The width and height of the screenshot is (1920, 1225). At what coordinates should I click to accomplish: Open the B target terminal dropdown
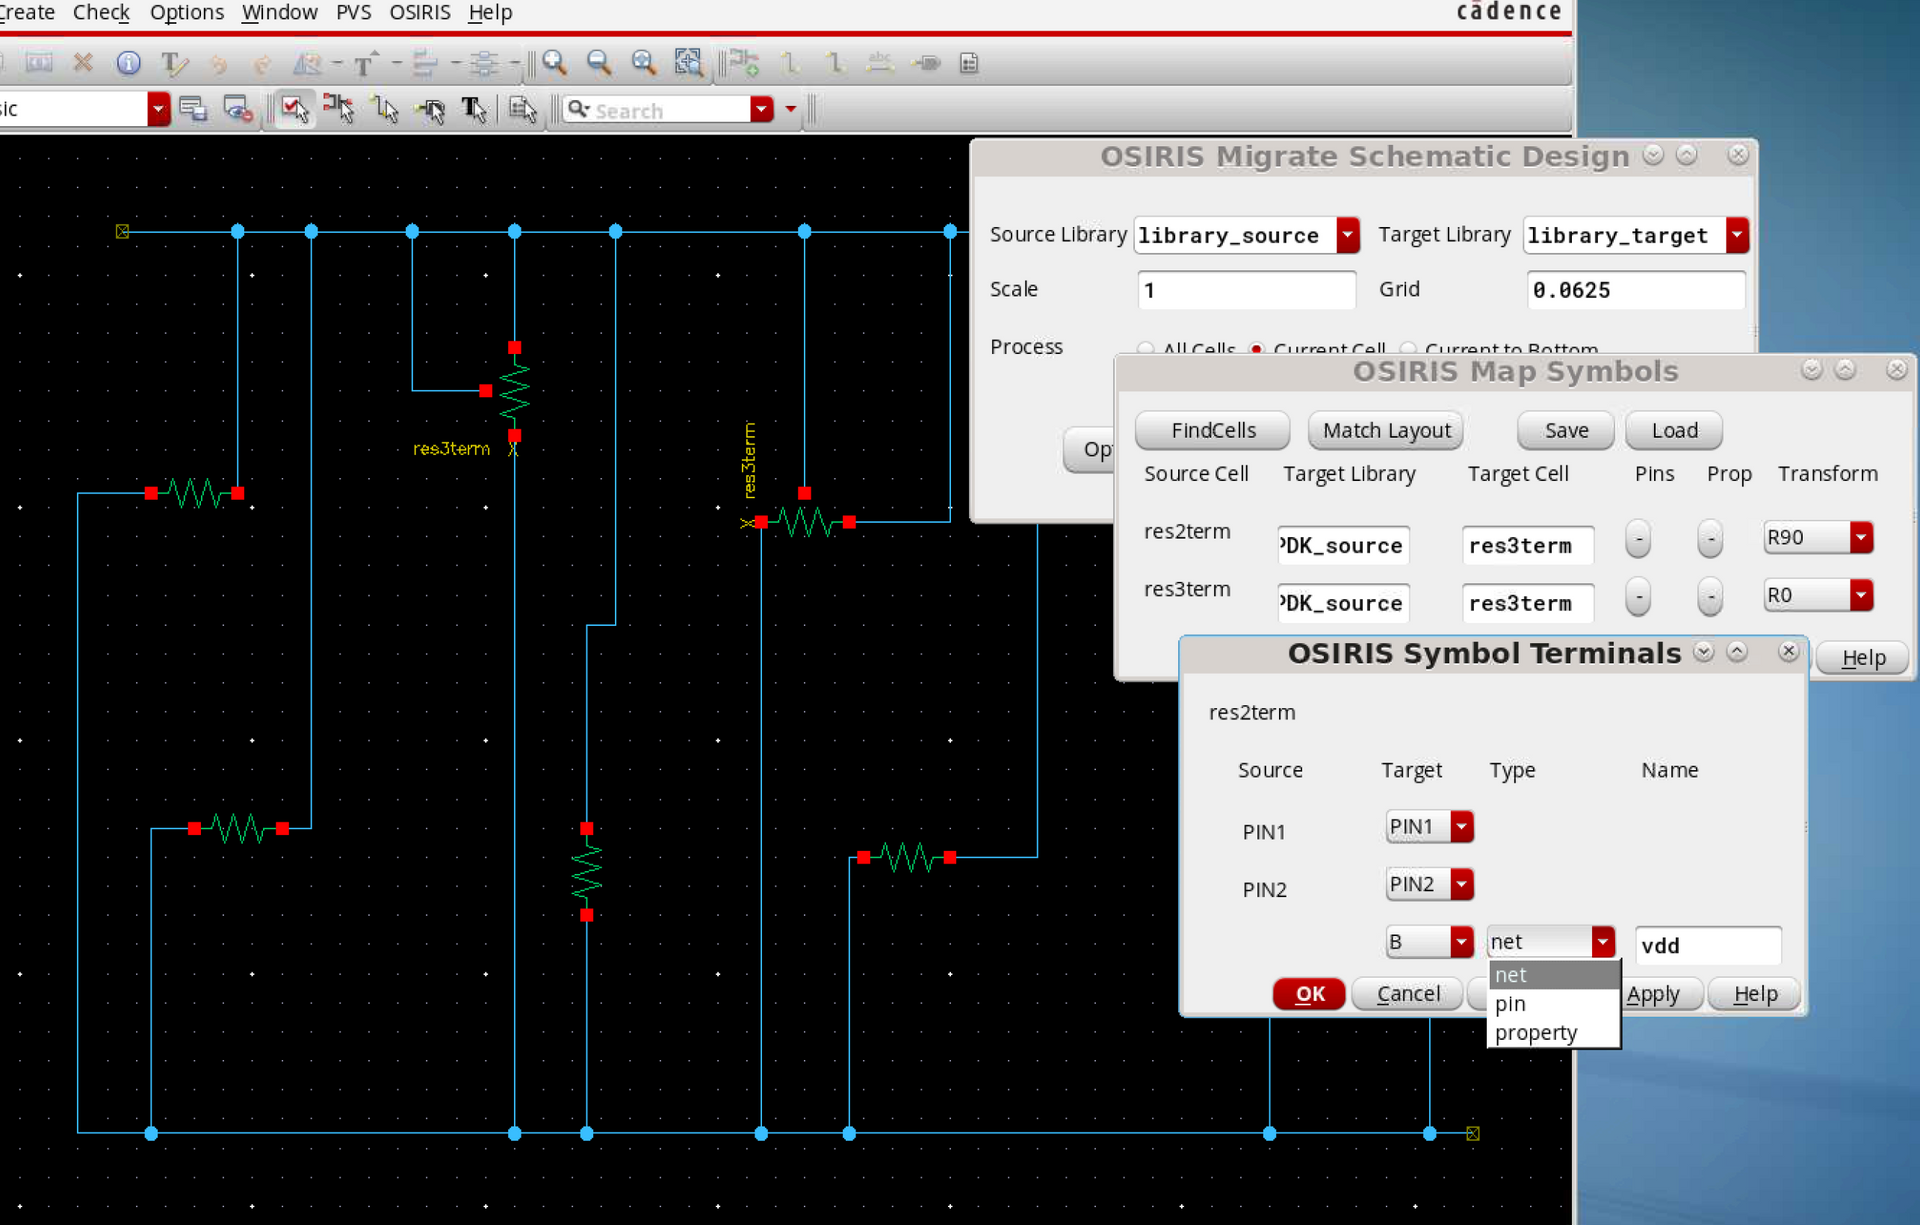coord(1461,942)
